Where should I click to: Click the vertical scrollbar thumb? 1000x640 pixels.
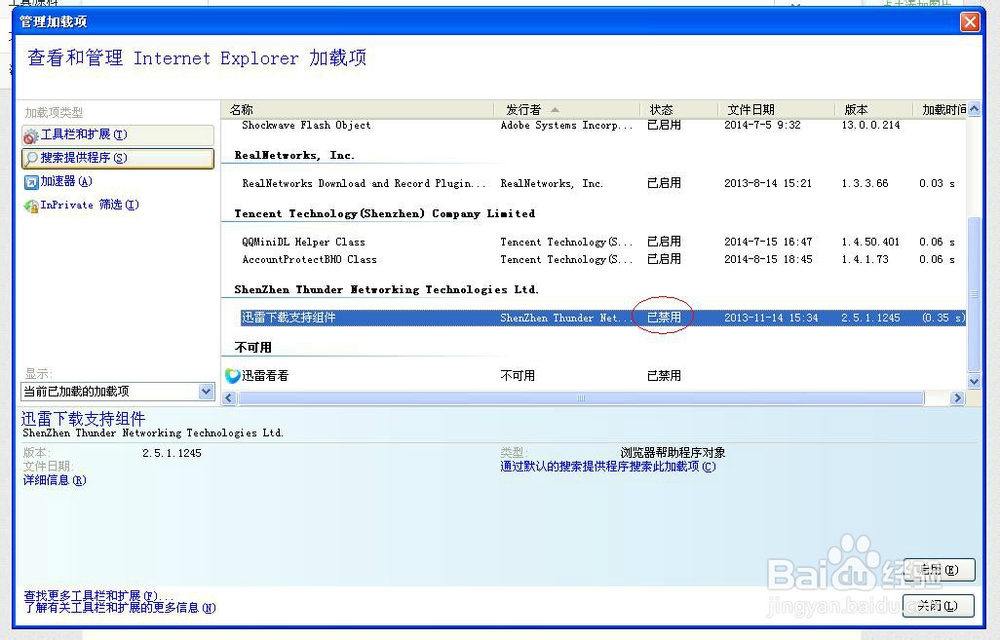pos(974,294)
